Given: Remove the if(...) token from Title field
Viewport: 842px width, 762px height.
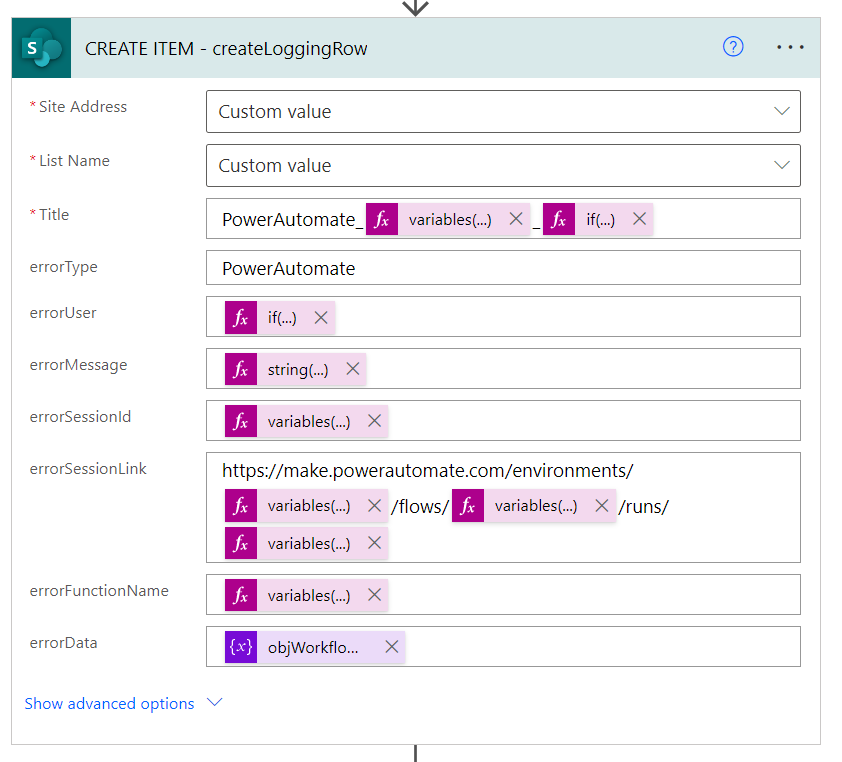Looking at the screenshot, I should tap(639, 219).
